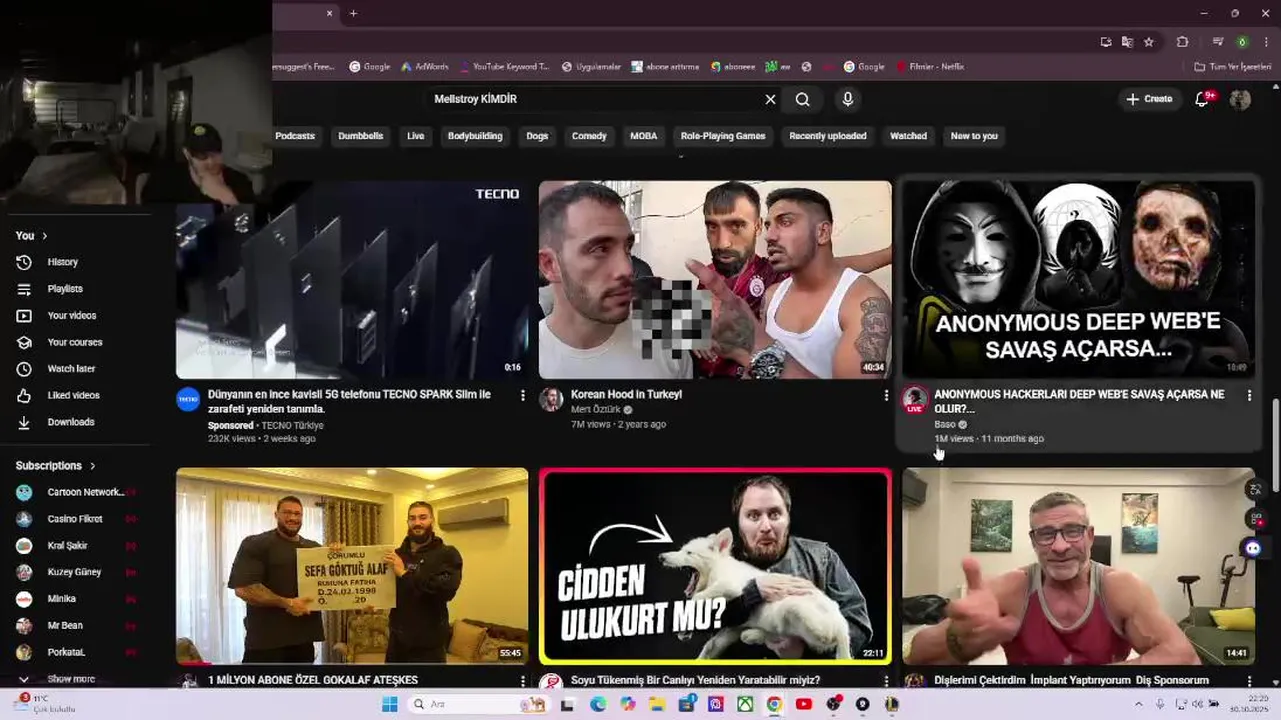The image size is (1281, 720).
Task: Open Chrome three-dot menu
Action: click(x=1266, y=42)
